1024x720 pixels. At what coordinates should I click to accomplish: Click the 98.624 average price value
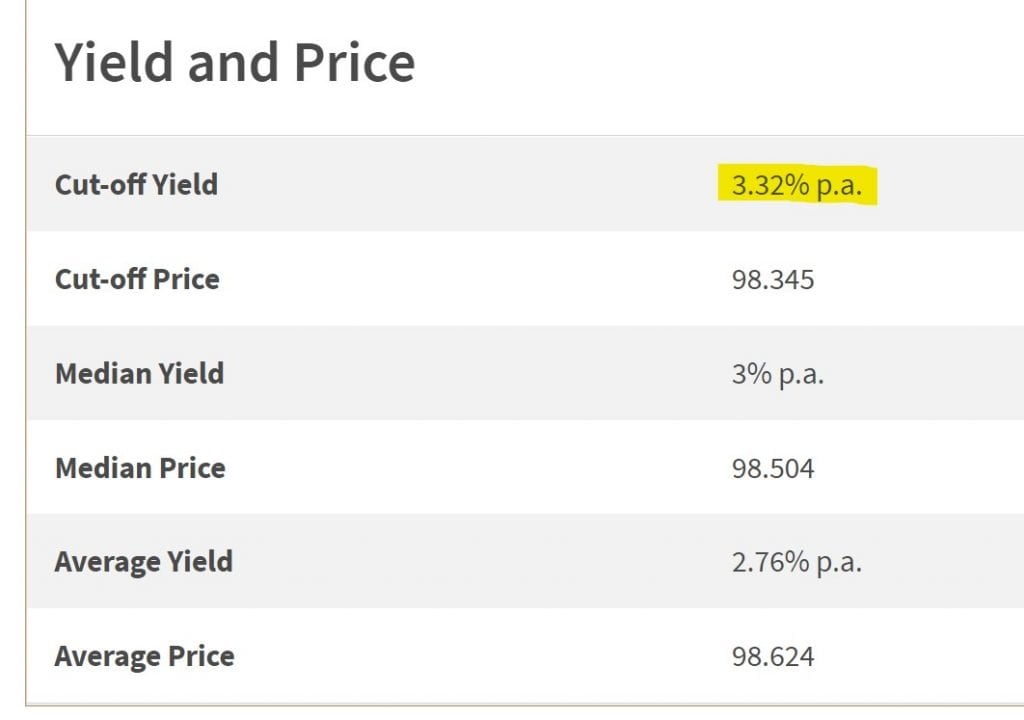(x=773, y=657)
